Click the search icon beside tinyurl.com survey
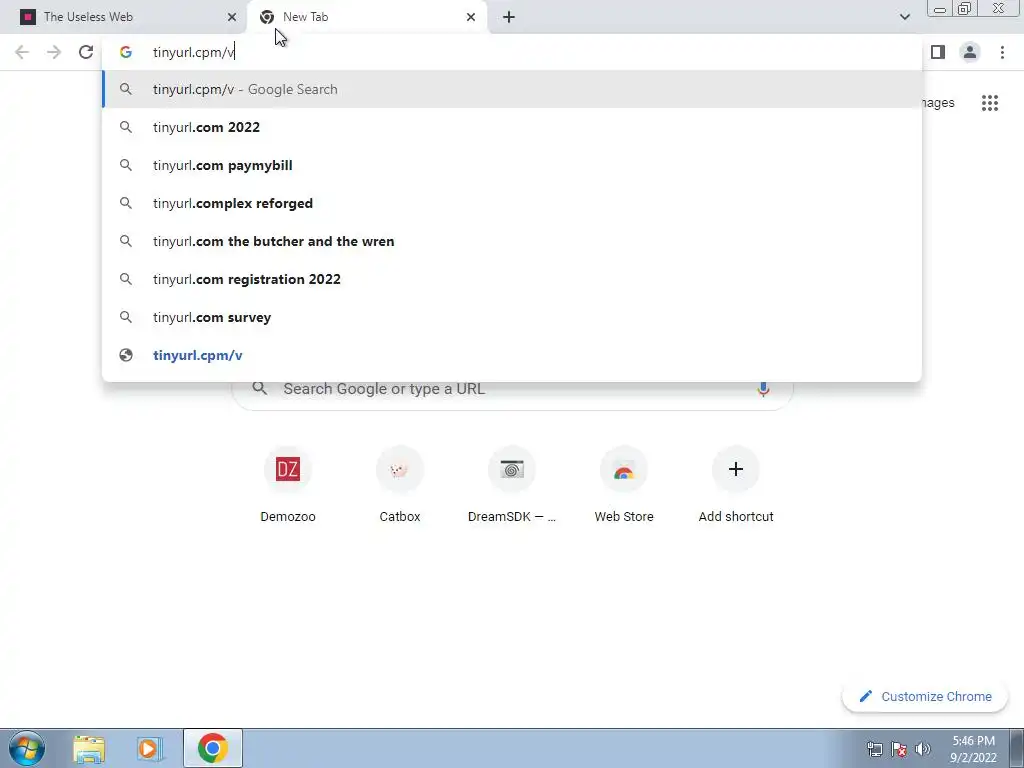Image resolution: width=1024 pixels, height=768 pixels. tap(126, 317)
